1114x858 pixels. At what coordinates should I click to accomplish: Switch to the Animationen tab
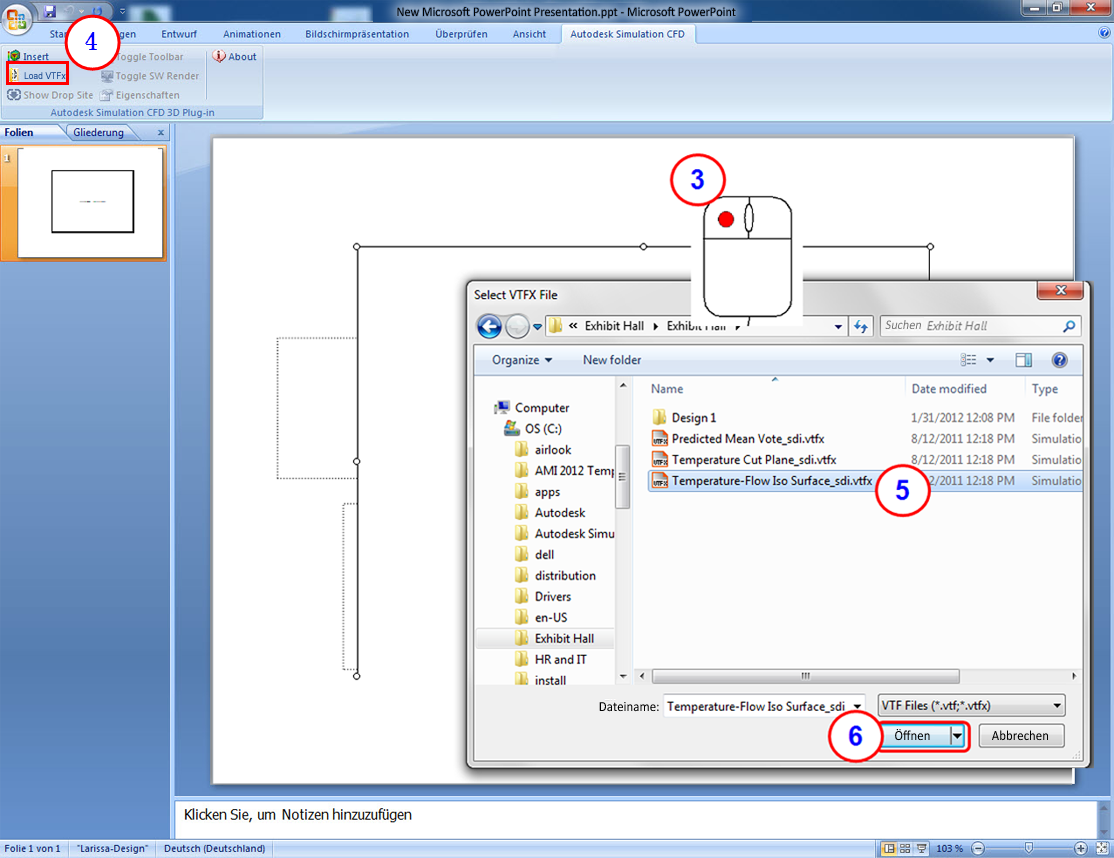click(x=252, y=33)
